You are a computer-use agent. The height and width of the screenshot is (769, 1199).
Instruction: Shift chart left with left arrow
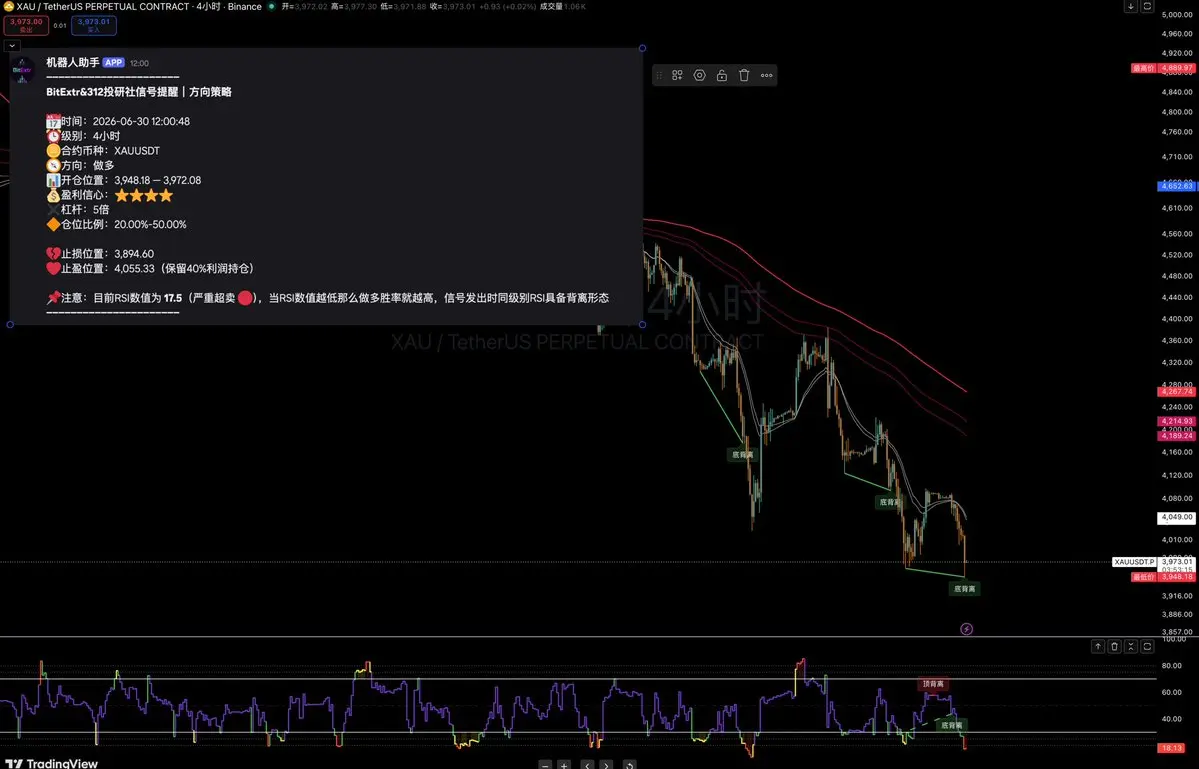tap(587, 764)
